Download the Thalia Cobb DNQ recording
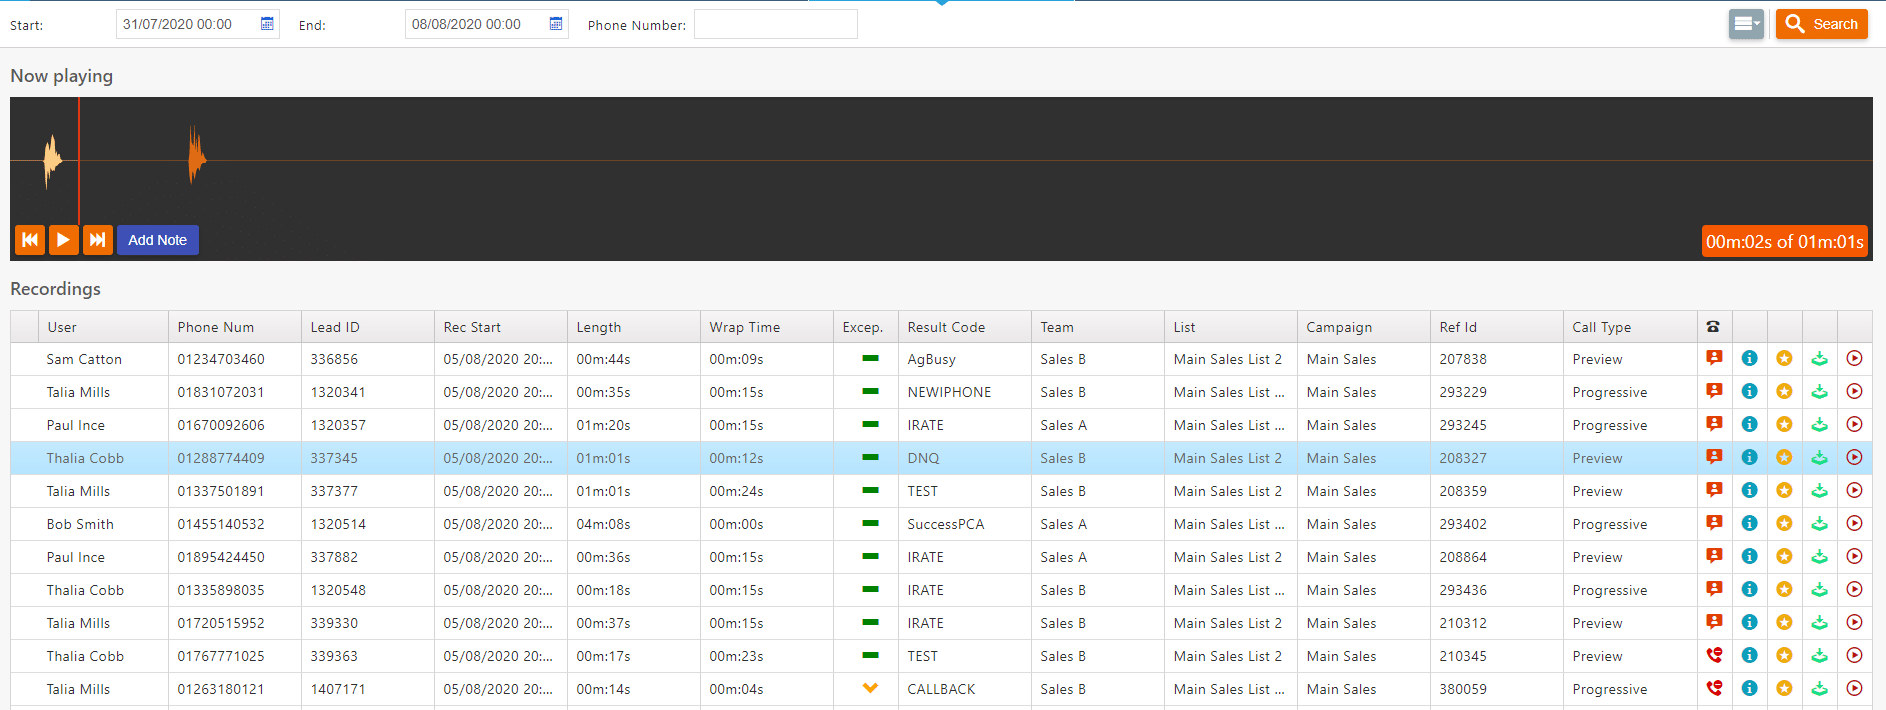 pos(1819,457)
